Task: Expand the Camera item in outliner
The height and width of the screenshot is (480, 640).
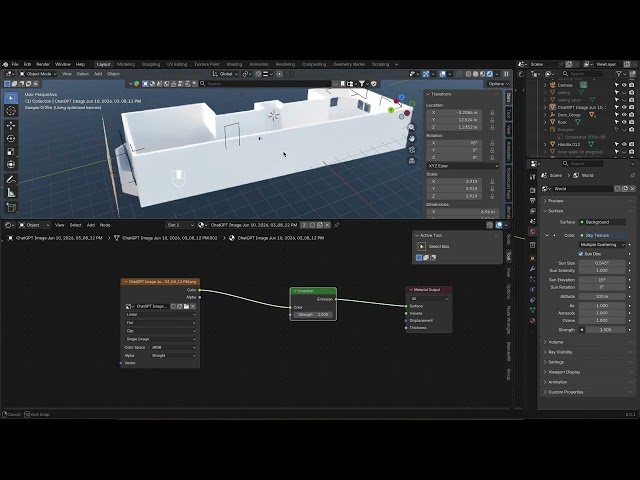Action: click(545, 85)
